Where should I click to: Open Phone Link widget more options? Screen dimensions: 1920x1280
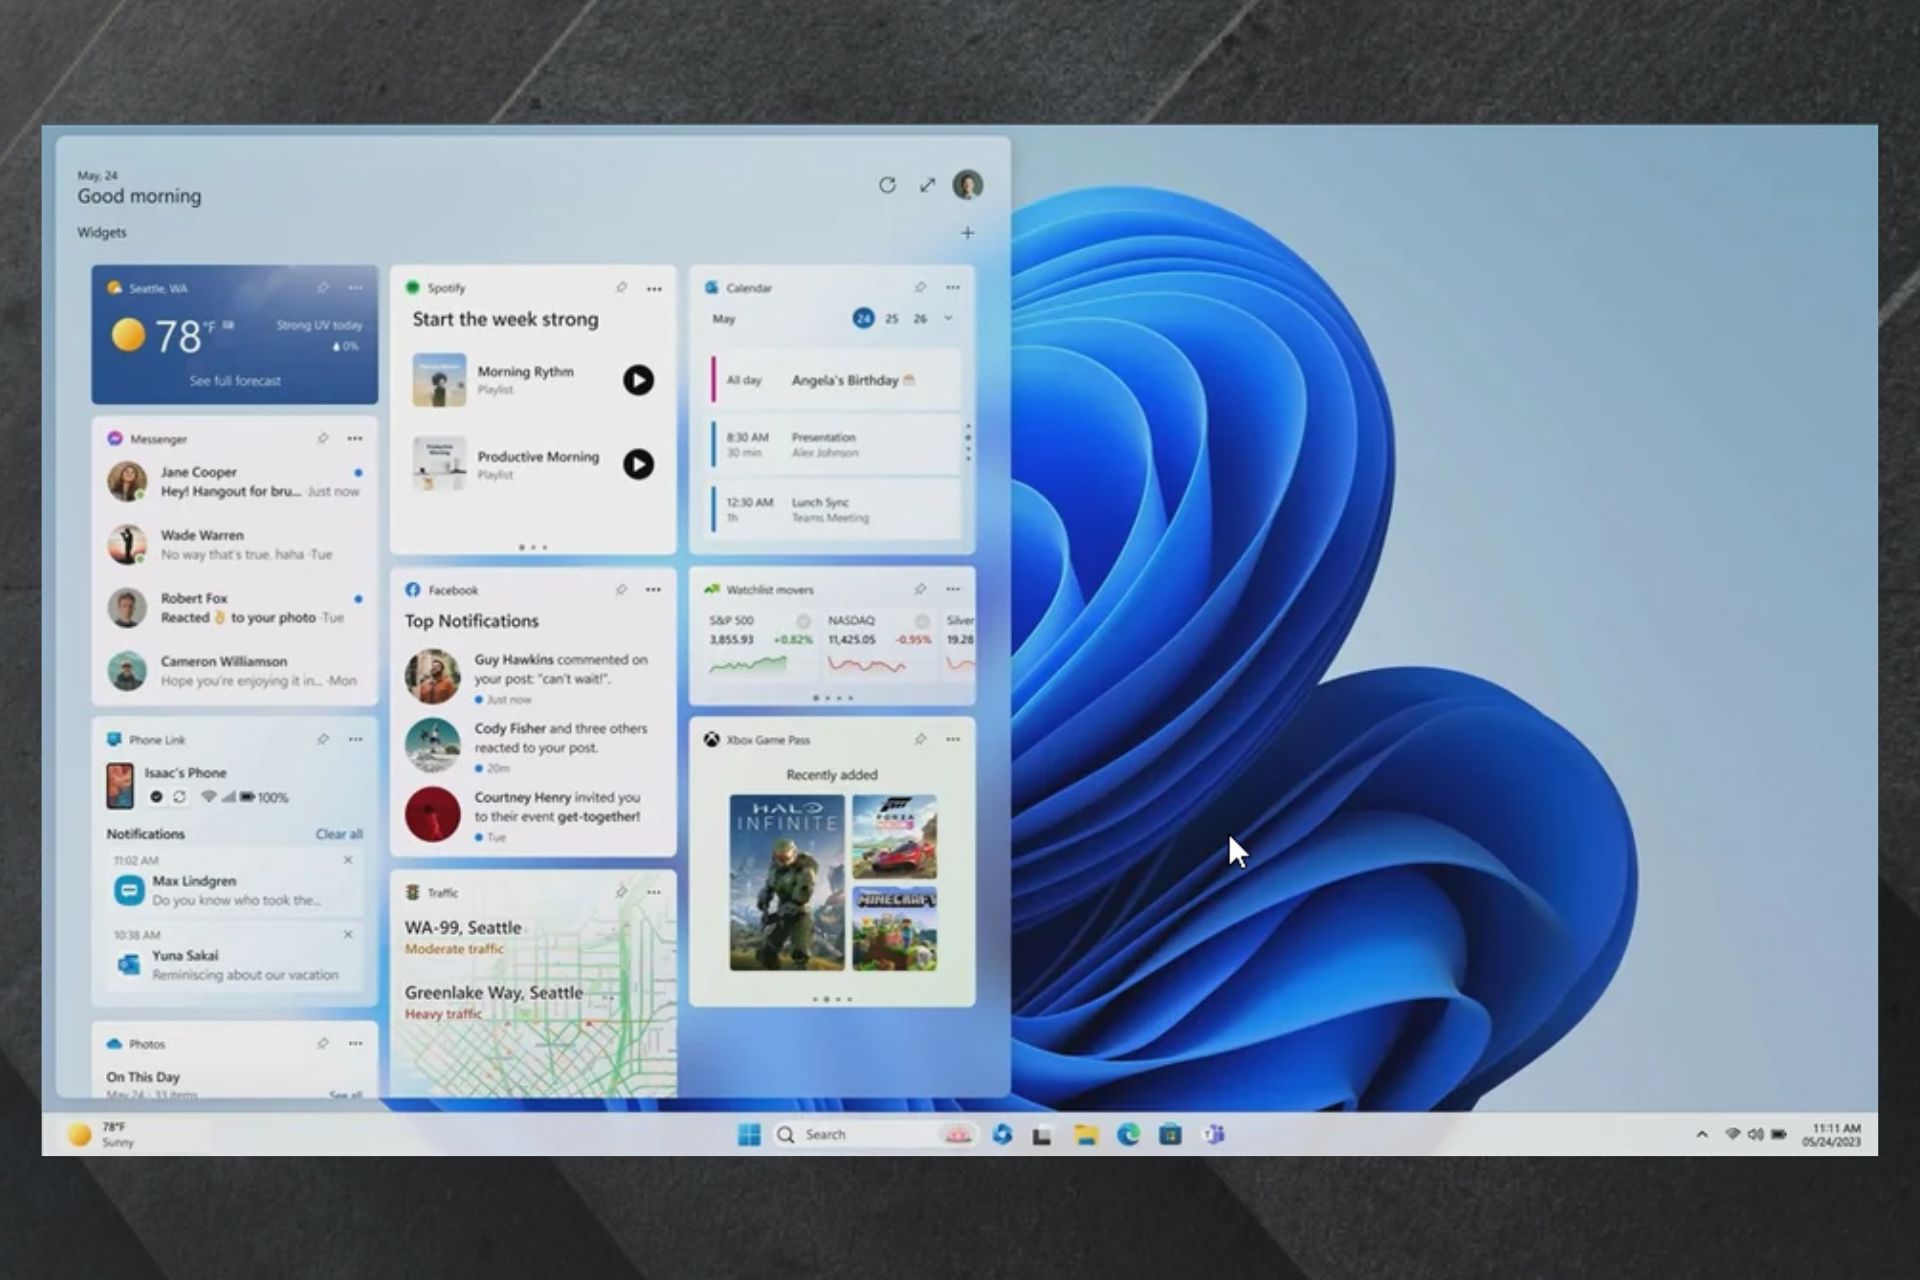pos(355,739)
